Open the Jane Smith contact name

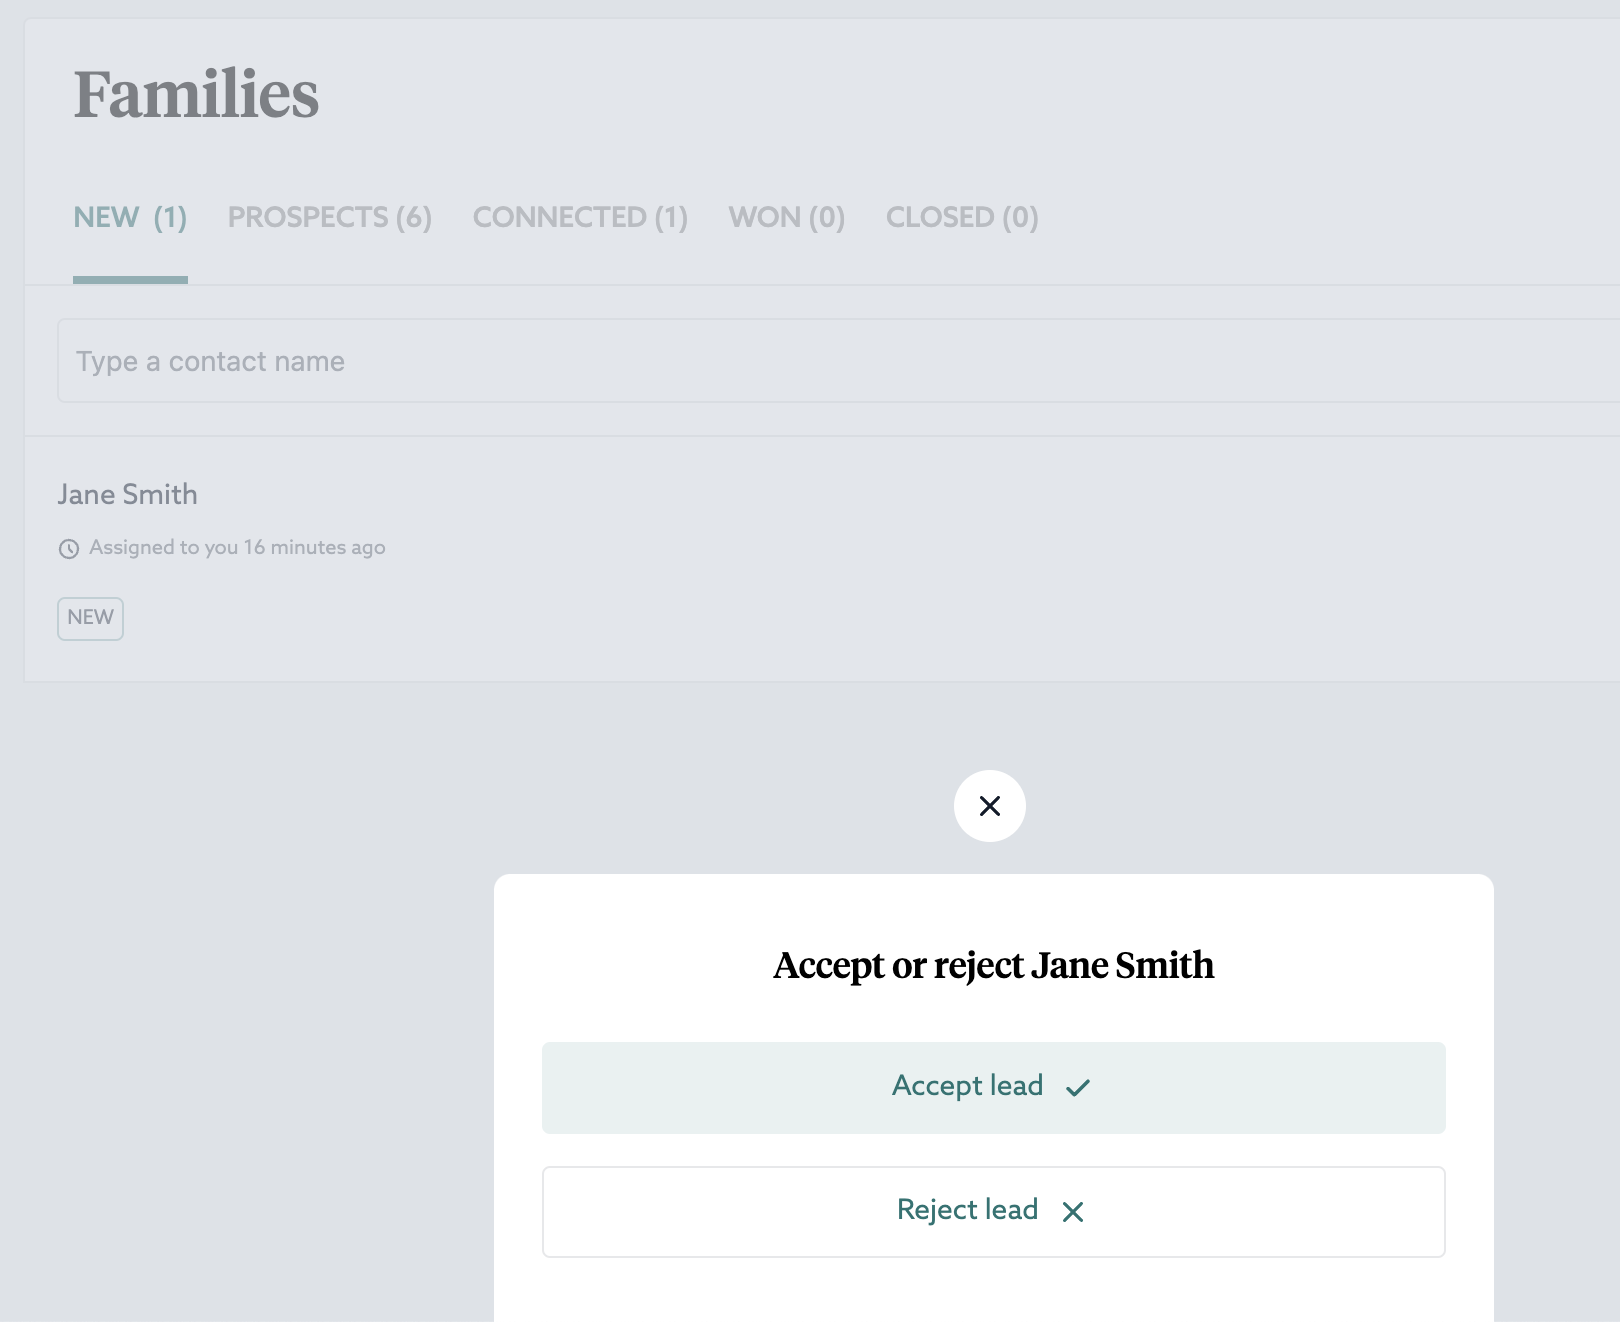[x=127, y=494]
